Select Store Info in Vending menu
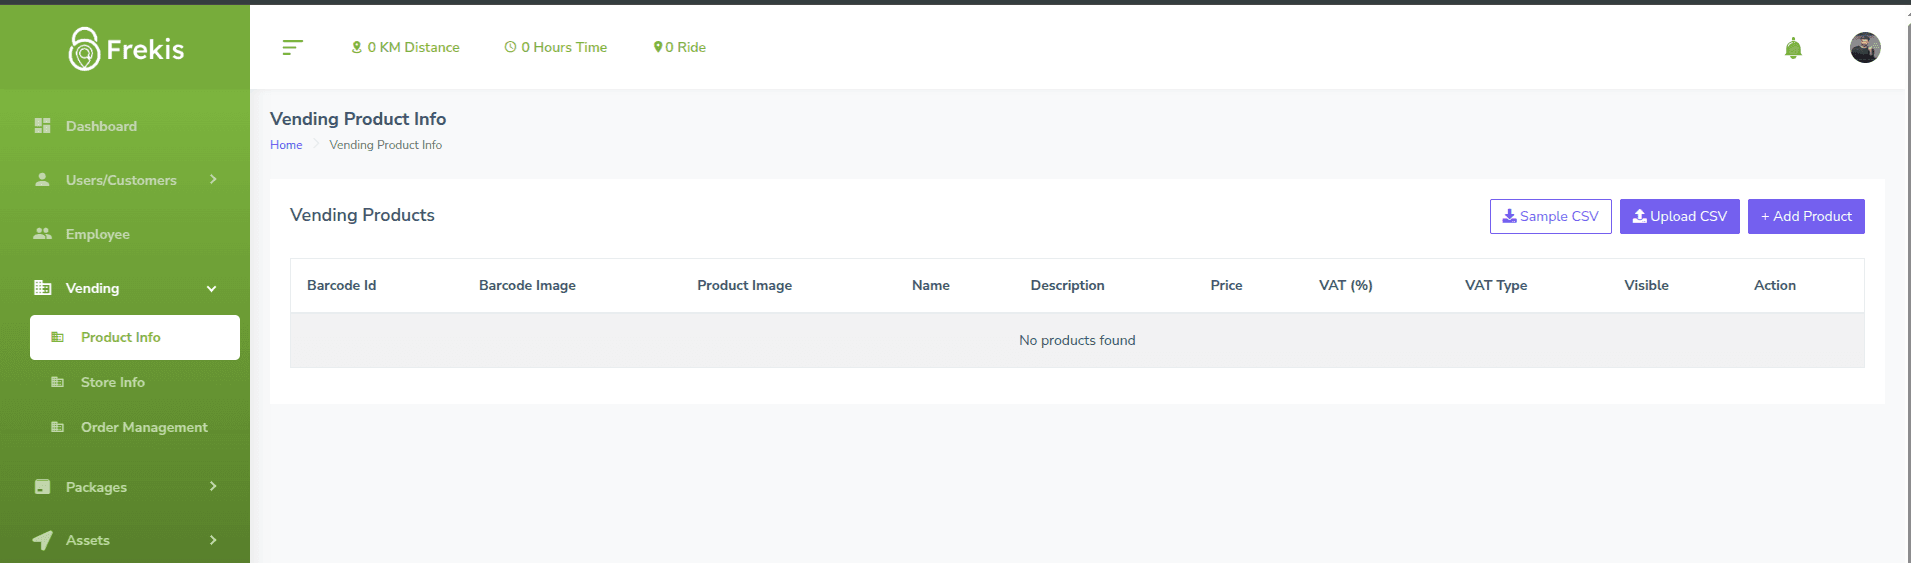The image size is (1911, 563). [x=112, y=382]
